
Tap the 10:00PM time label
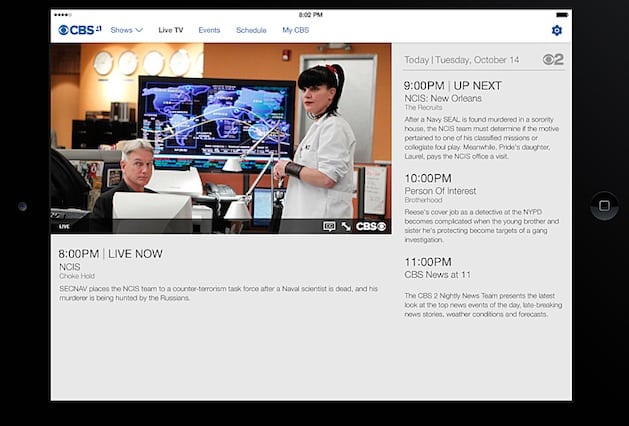click(x=428, y=178)
